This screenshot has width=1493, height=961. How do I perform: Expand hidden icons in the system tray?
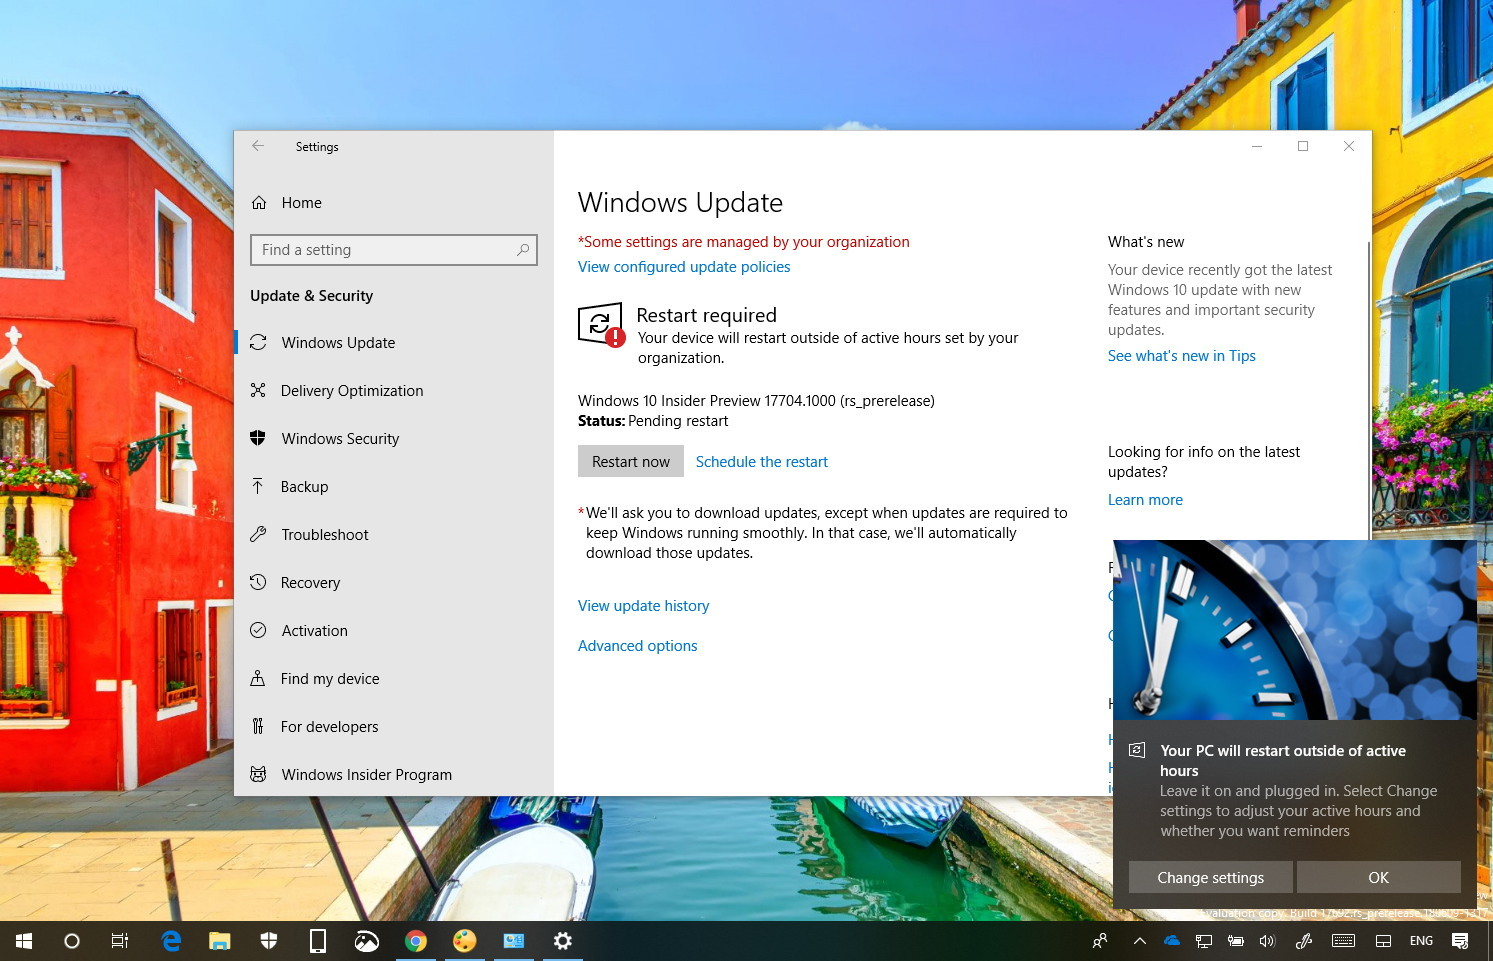click(1139, 940)
